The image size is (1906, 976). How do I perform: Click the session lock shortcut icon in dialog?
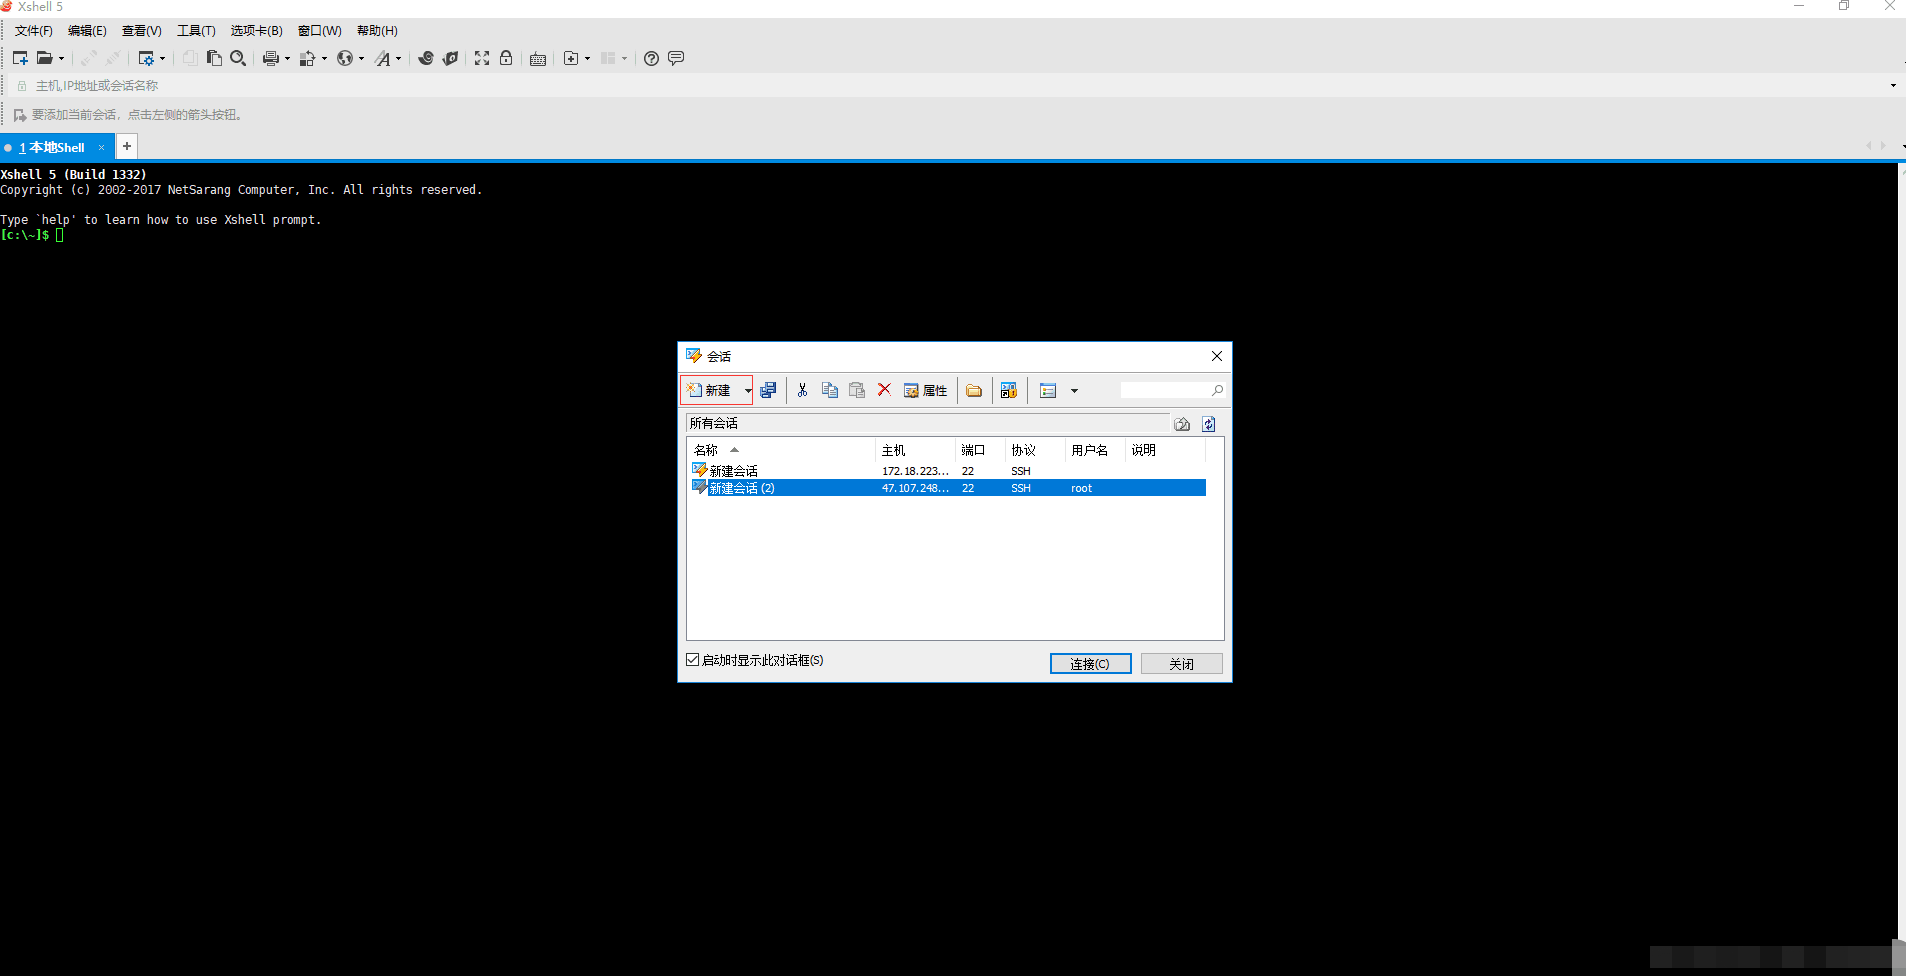pyautogui.click(x=1009, y=390)
